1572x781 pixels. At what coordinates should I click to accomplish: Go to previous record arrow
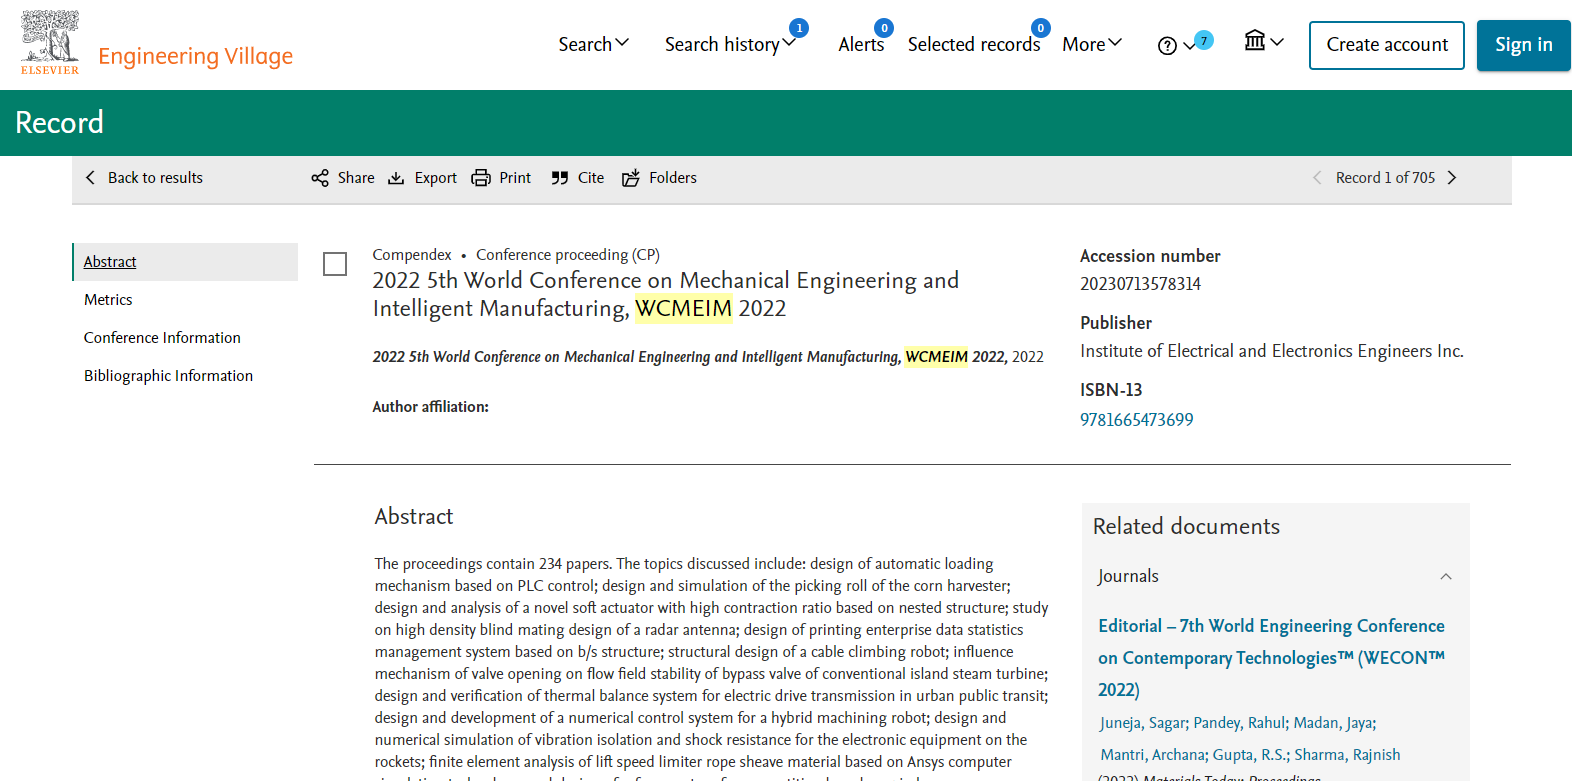click(x=1317, y=178)
